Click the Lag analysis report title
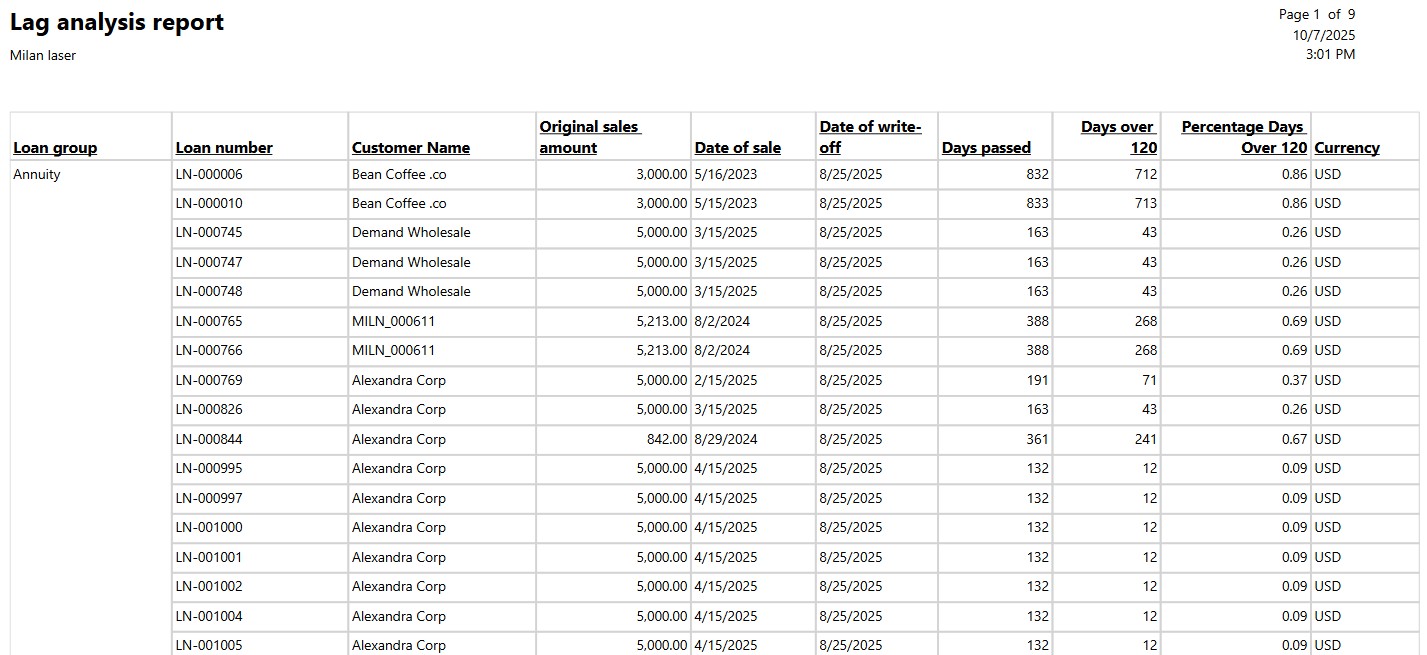 coord(117,22)
